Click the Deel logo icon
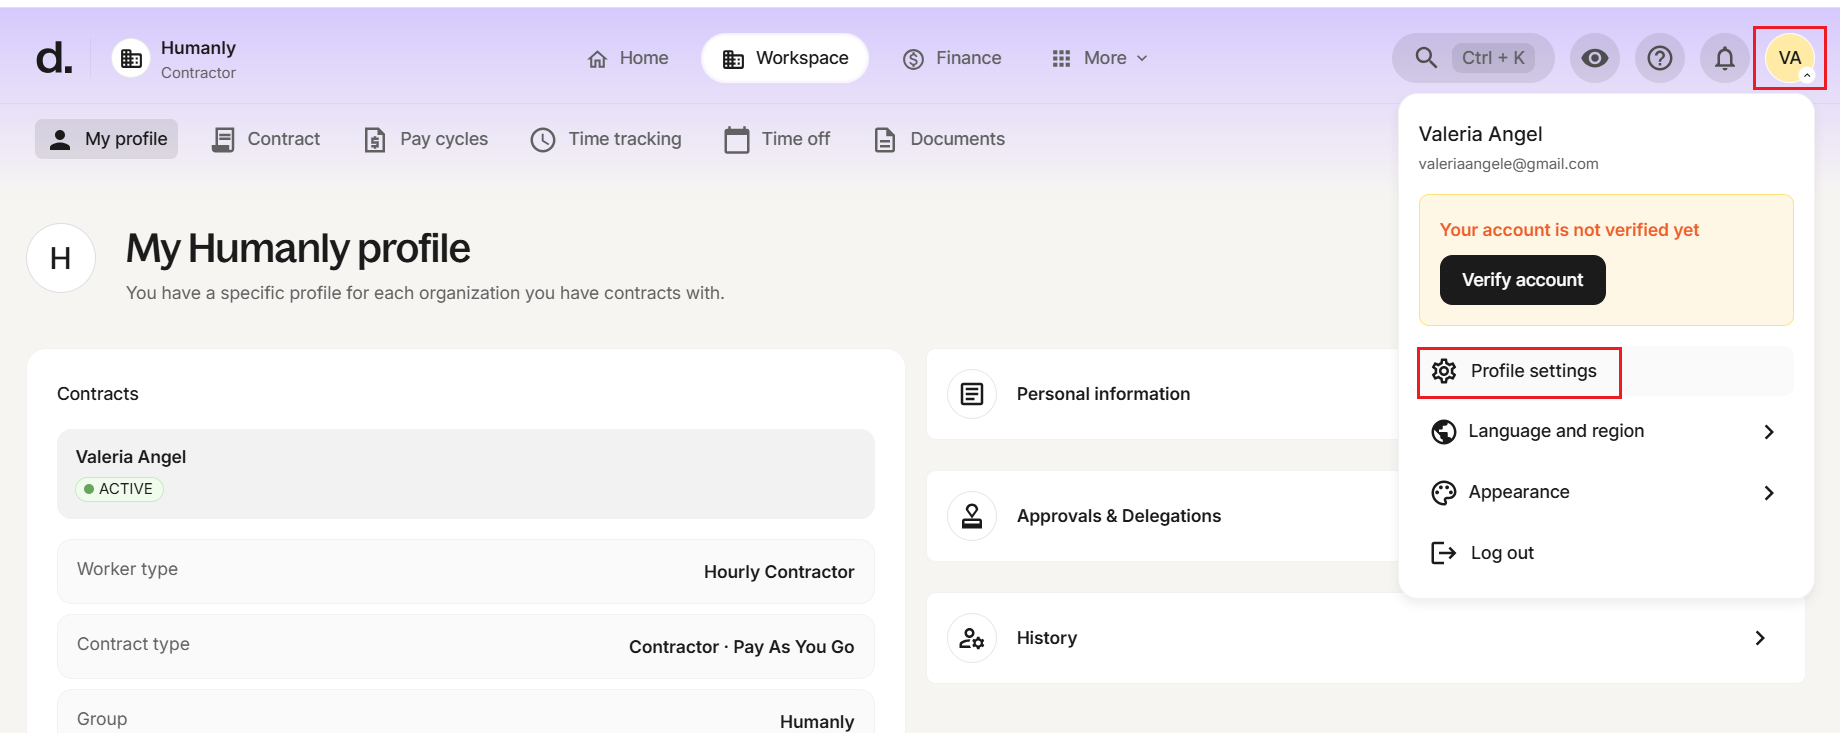This screenshot has height=733, width=1840. click(x=54, y=58)
